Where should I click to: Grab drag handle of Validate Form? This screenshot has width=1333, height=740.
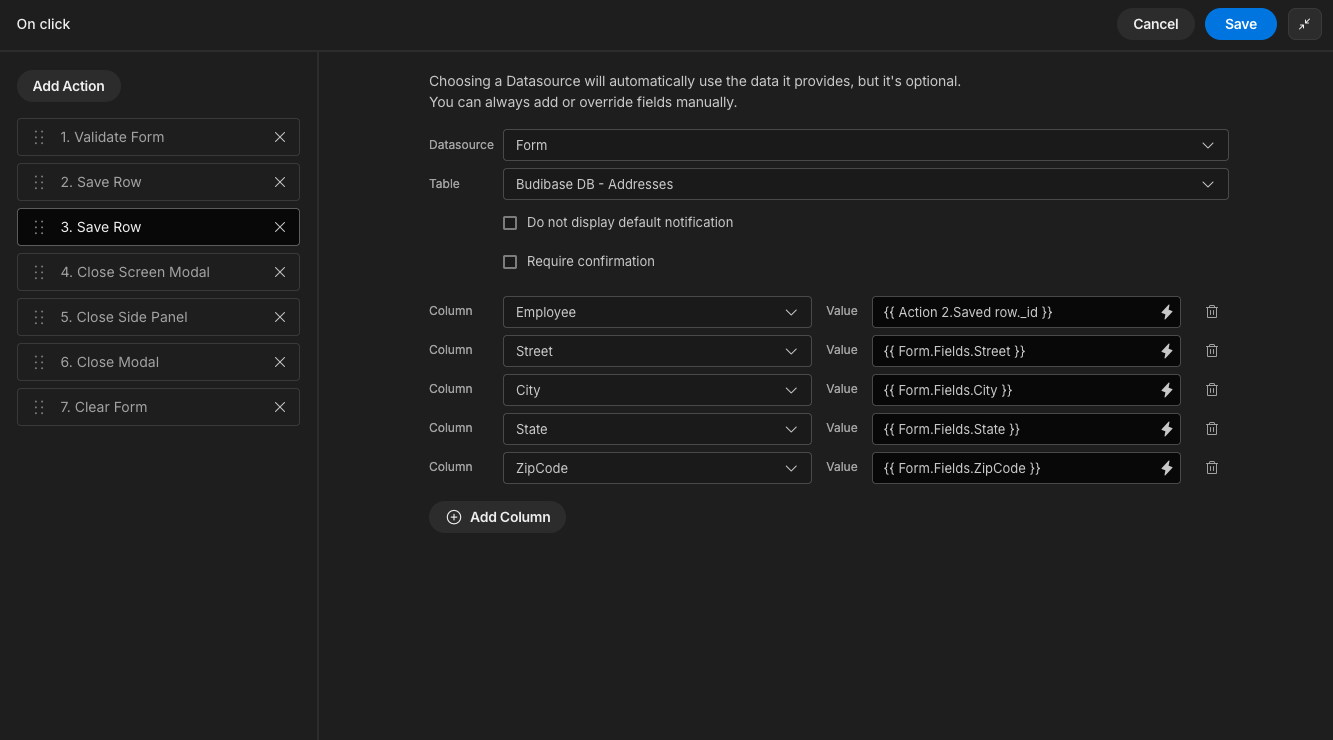pyautogui.click(x=39, y=137)
